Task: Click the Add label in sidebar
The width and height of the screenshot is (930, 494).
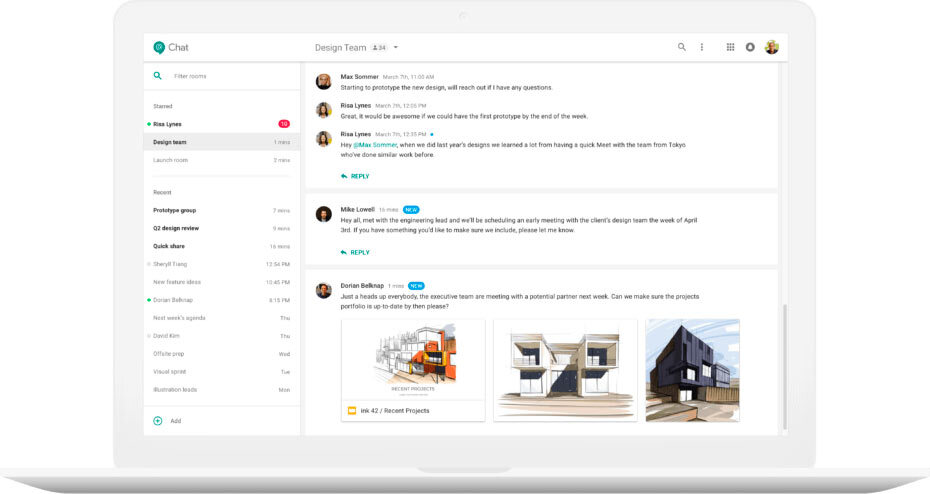Action: pyautogui.click(x=176, y=421)
